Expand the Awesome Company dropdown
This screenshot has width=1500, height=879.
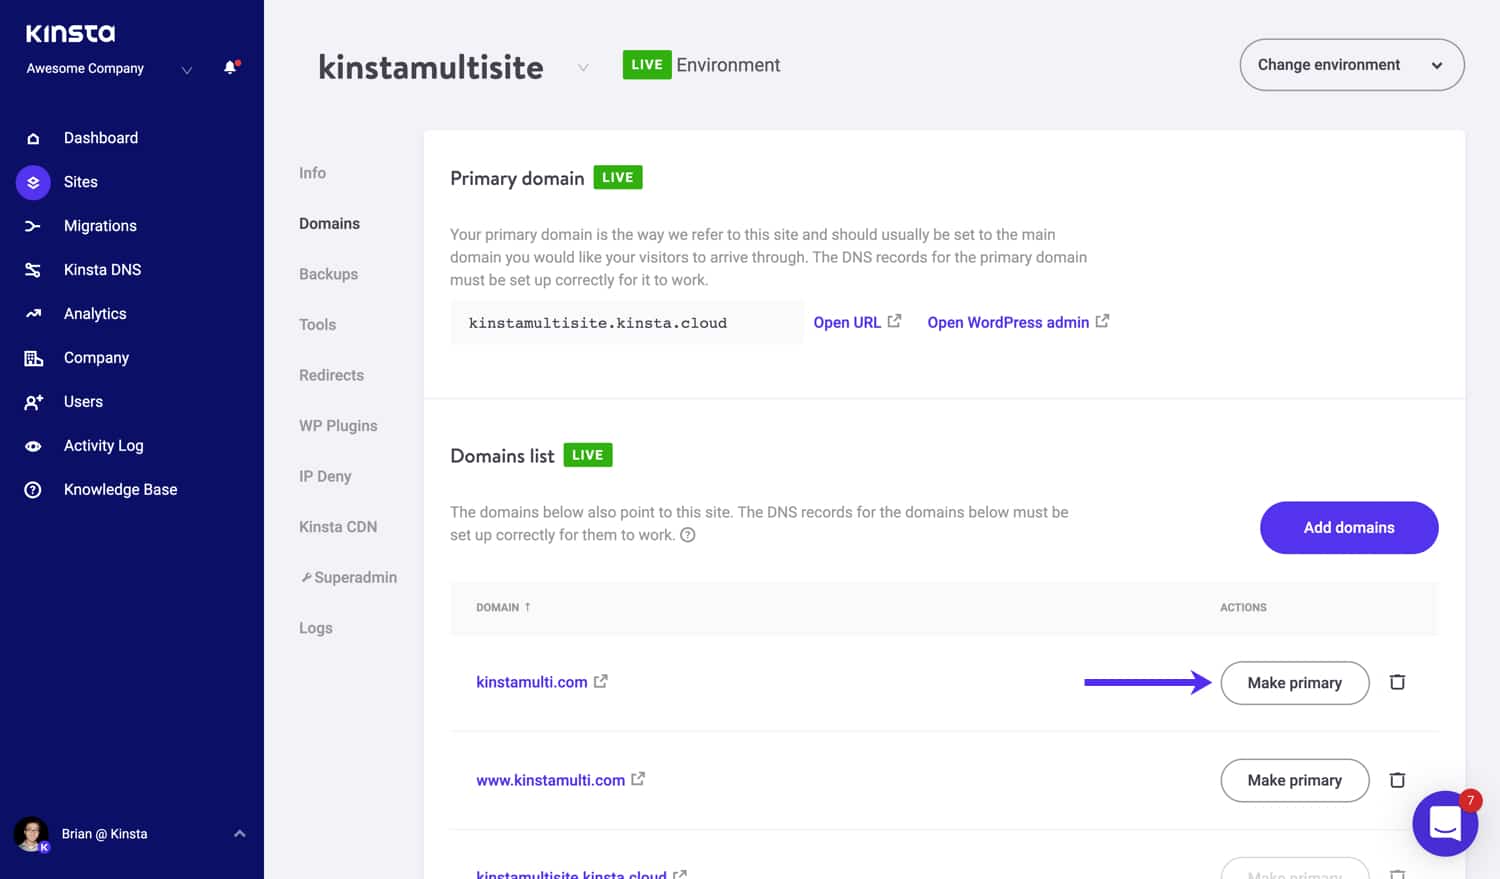pyautogui.click(x=186, y=69)
